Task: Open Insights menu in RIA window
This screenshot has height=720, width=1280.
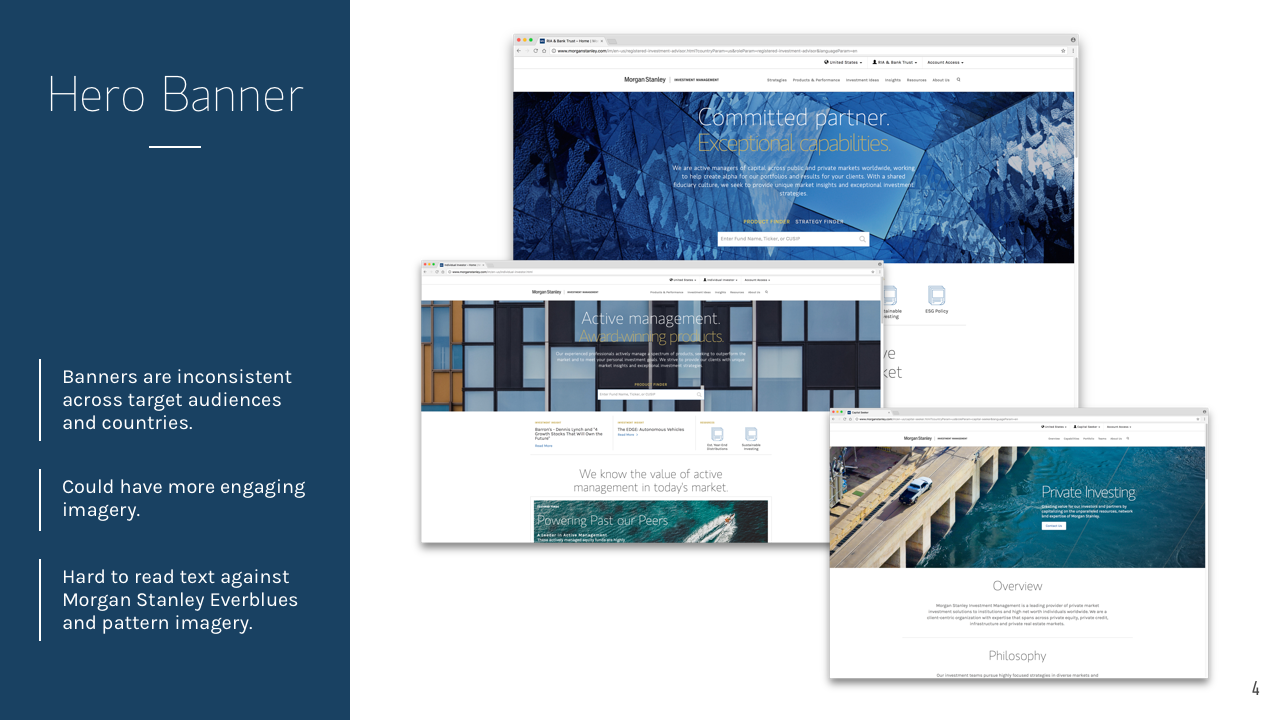Action: [x=893, y=79]
